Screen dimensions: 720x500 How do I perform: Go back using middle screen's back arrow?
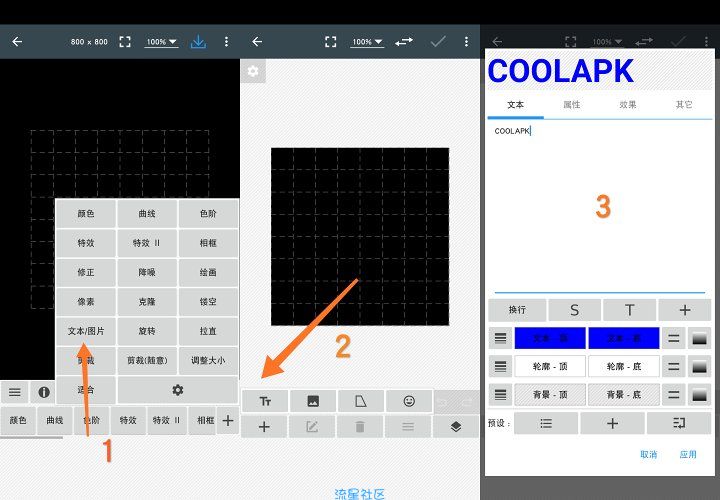point(257,42)
